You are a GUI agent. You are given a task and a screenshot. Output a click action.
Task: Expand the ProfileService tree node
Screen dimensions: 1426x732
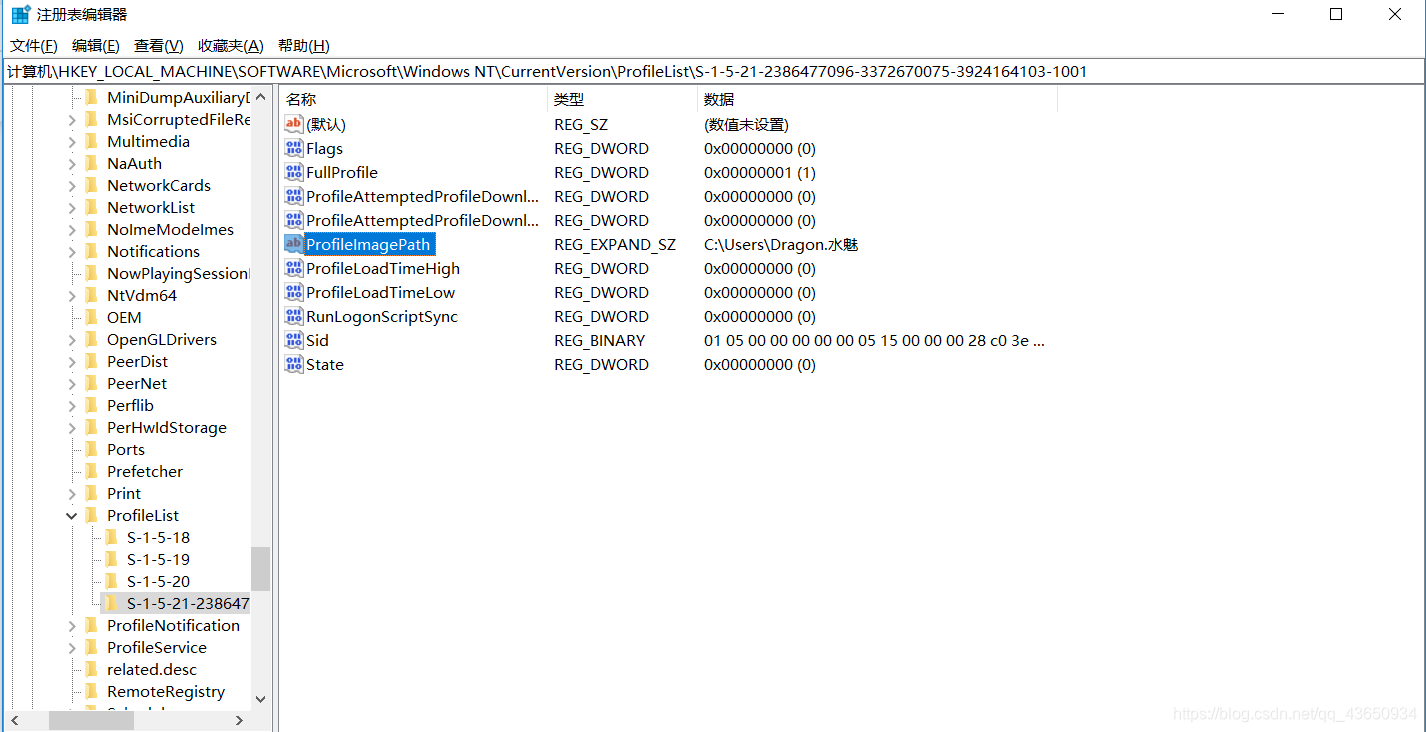tap(72, 648)
